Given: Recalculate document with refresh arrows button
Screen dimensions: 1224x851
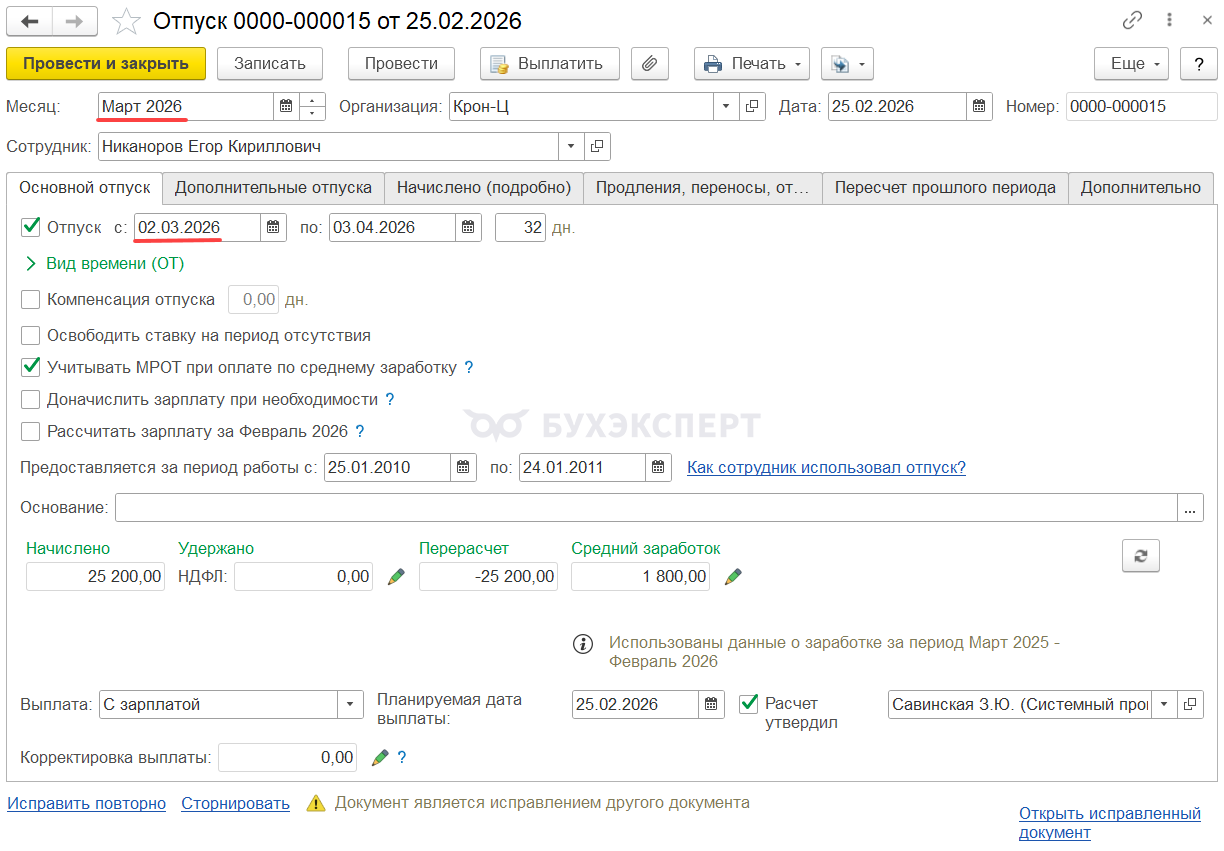Looking at the screenshot, I should tap(1141, 556).
